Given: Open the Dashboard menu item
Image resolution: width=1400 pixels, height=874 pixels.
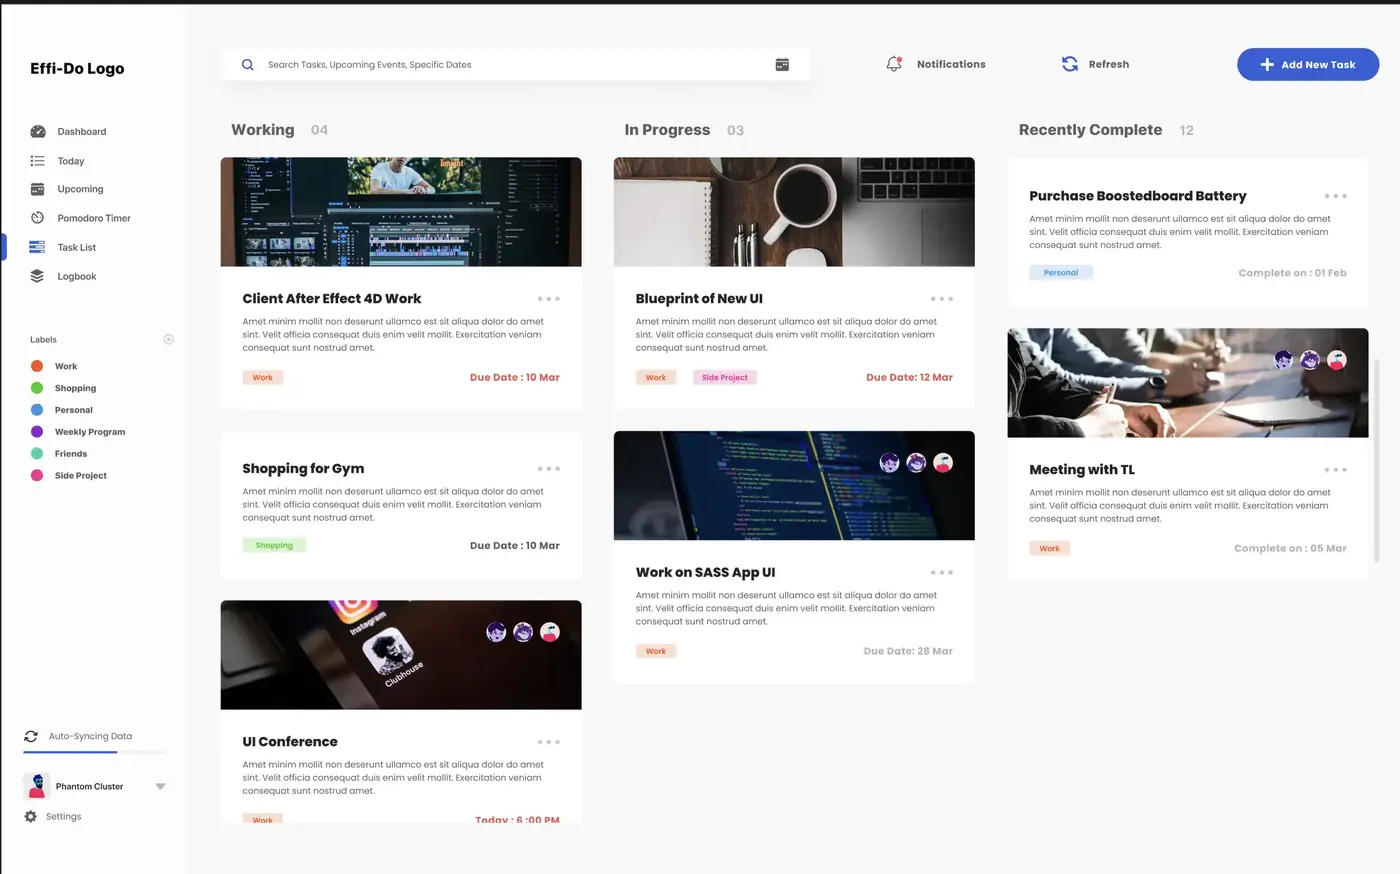Looking at the screenshot, I should point(82,132).
